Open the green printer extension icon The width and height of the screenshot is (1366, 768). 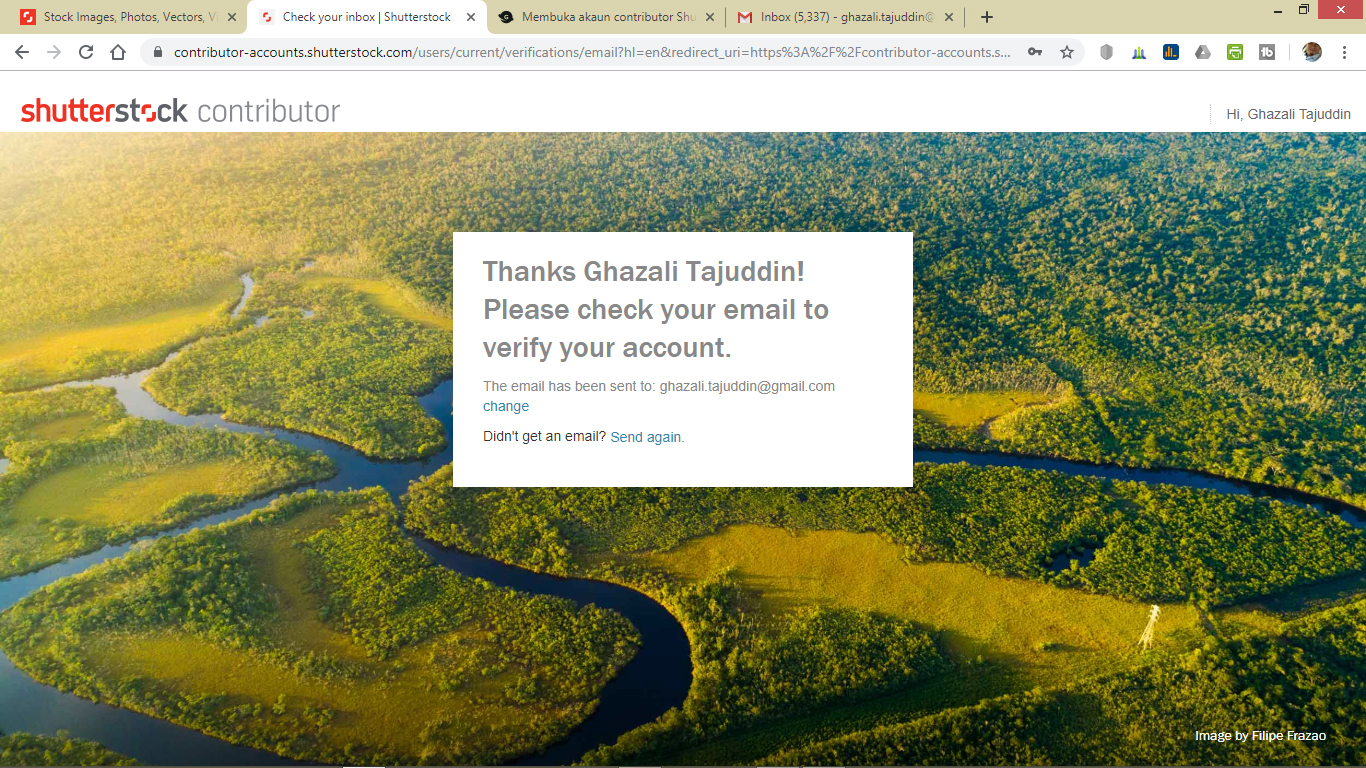[x=1235, y=52]
